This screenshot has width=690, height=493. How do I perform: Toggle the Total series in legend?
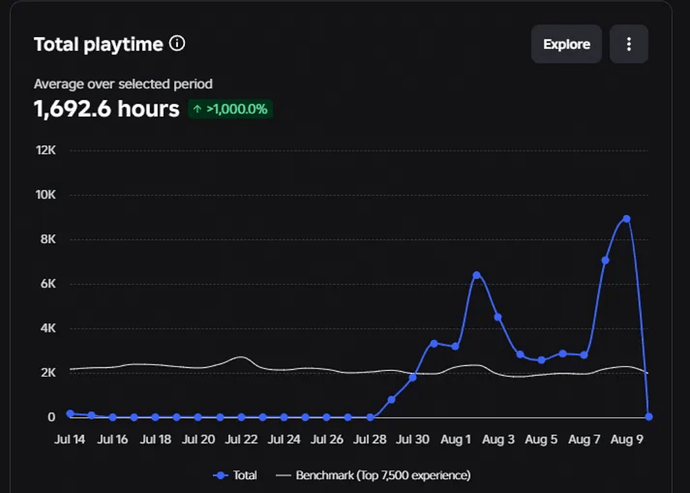click(x=235, y=475)
